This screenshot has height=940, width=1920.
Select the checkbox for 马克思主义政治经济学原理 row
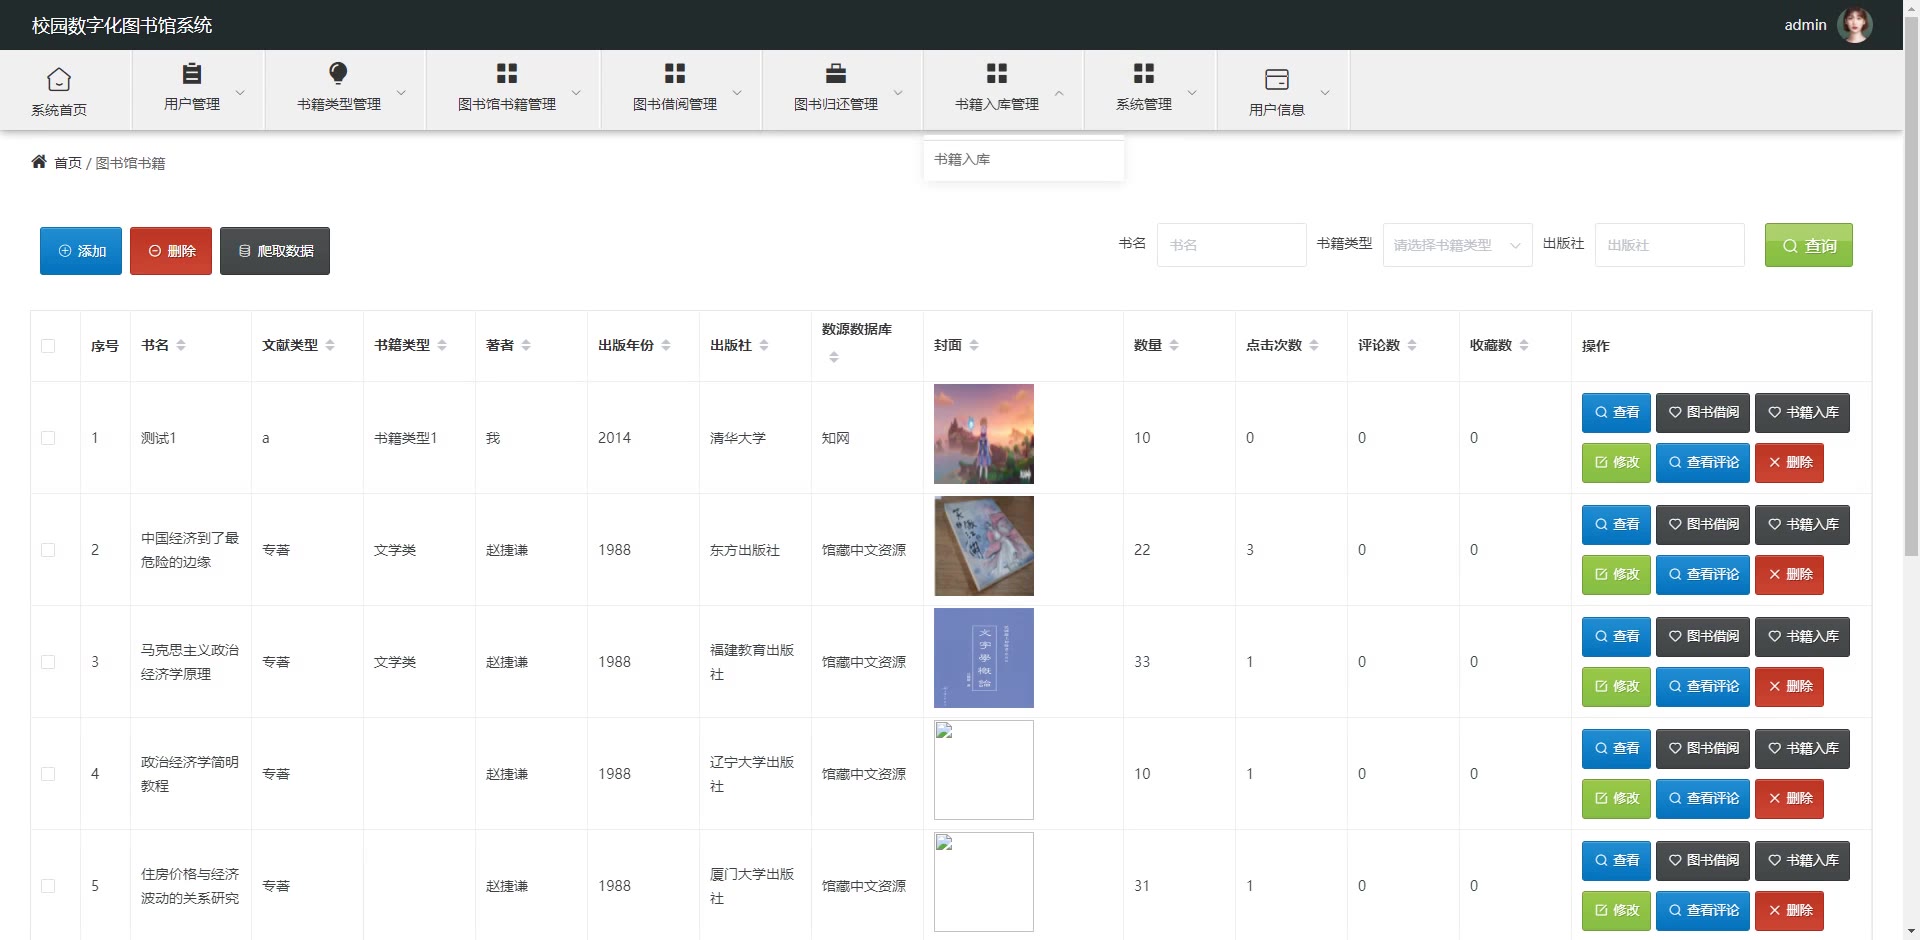point(48,662)
